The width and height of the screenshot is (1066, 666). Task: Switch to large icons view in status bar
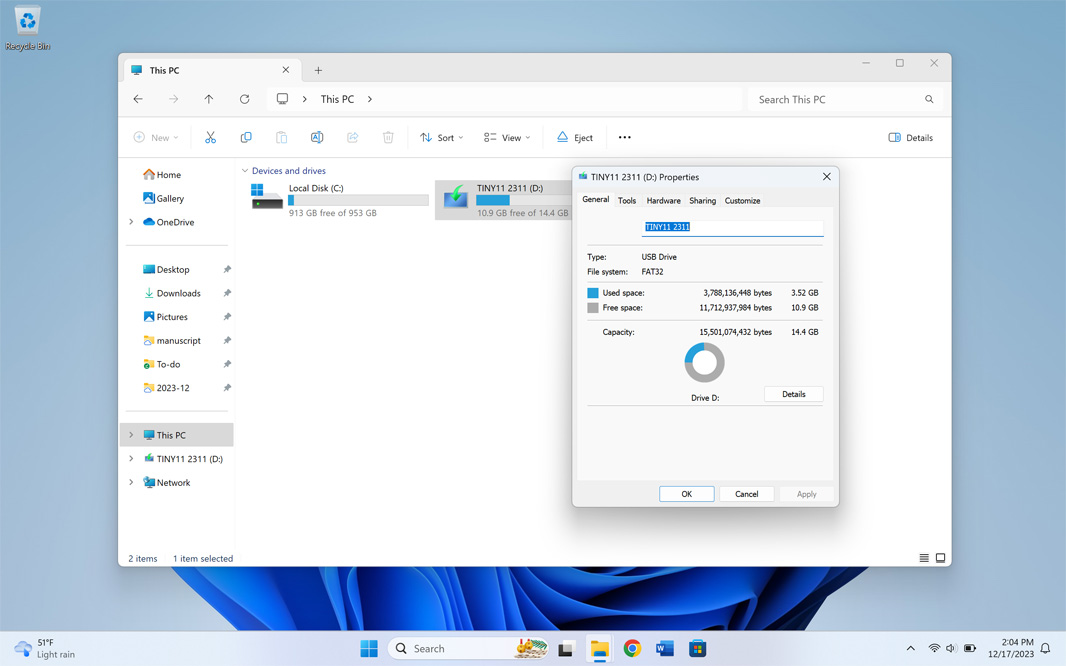click(x=940, y=558)
